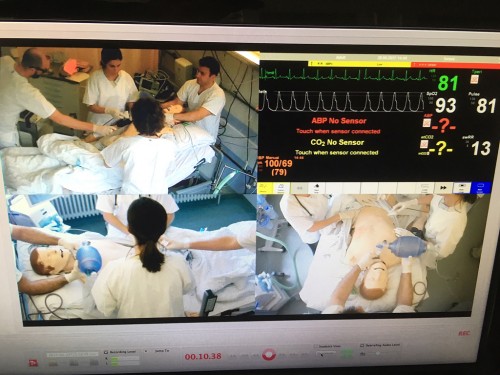Select the top-left bedside camera view

130,121
